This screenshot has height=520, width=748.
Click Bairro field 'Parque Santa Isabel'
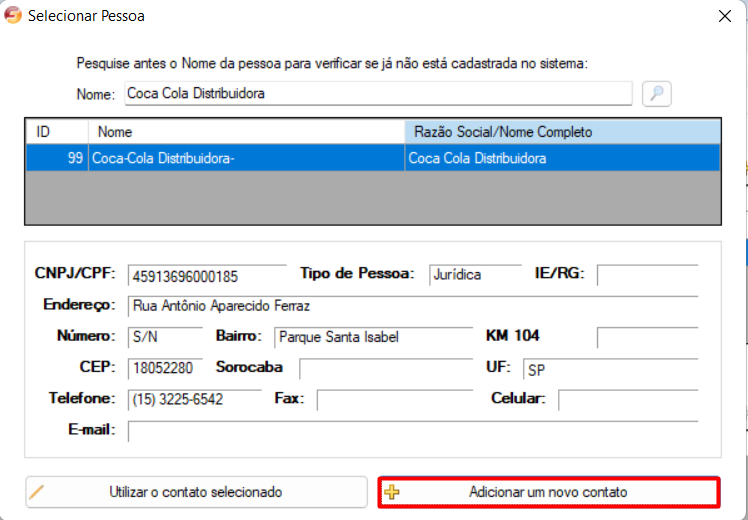(x=373, y=337)
